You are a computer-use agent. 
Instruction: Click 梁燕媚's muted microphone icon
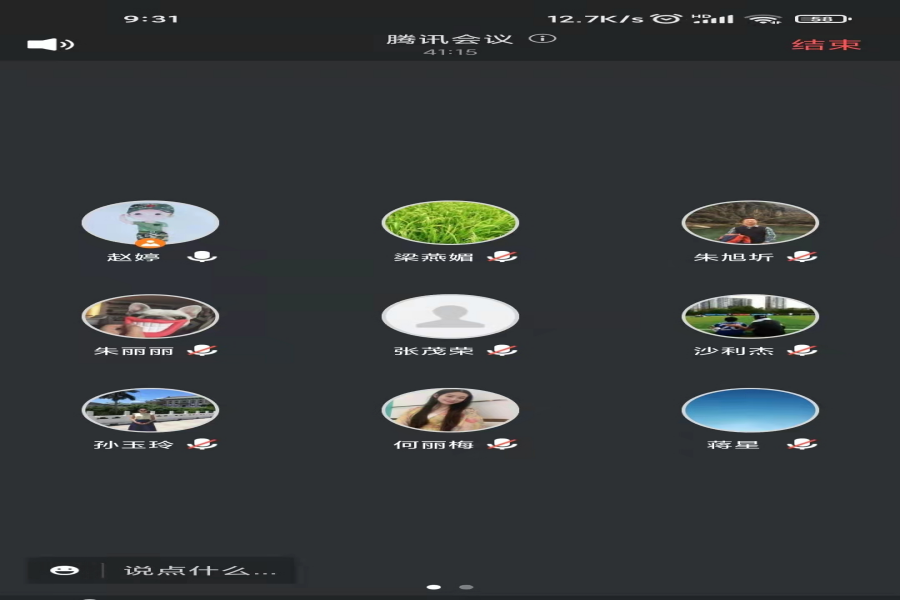click(502, 257)
